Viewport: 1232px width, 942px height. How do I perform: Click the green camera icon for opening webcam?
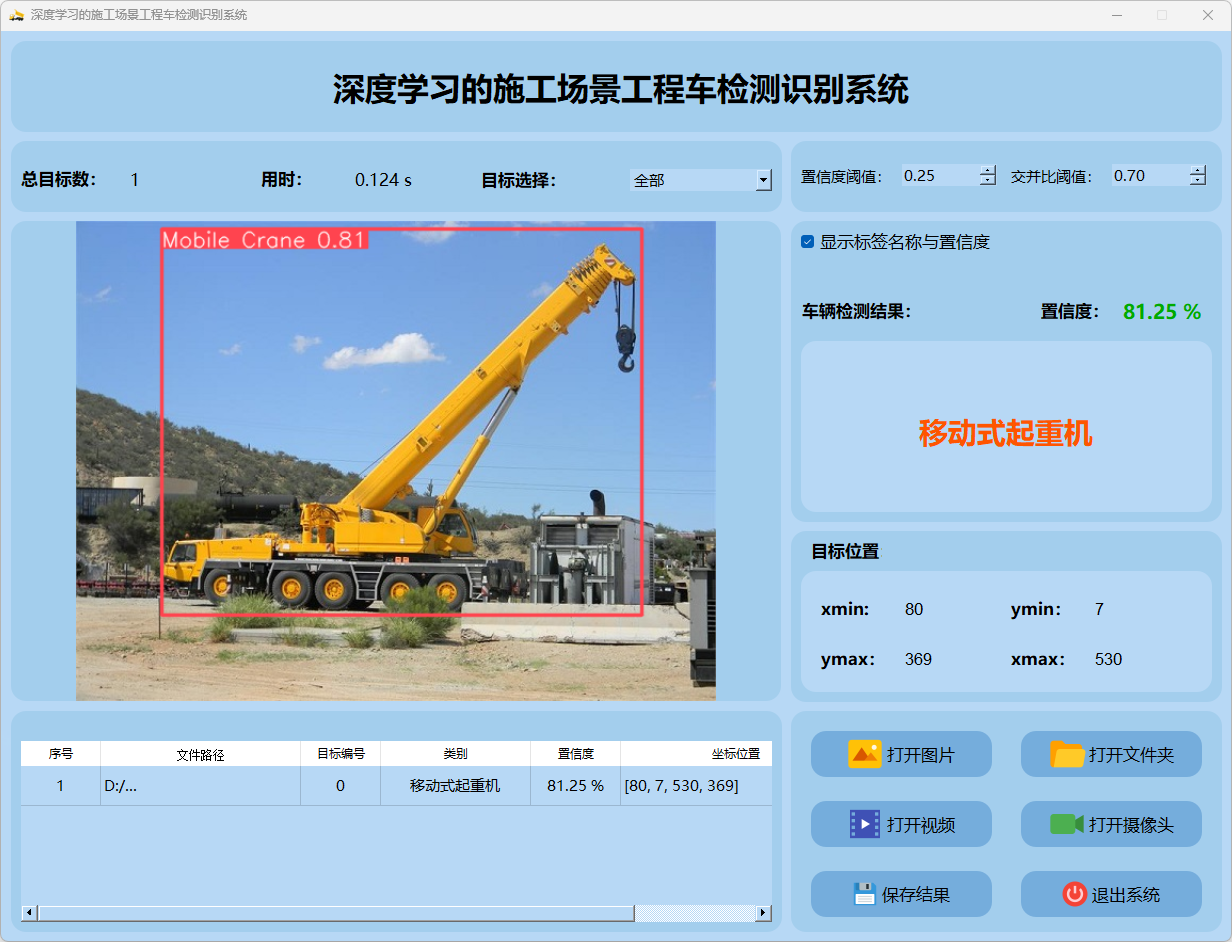click(1067, 824)
